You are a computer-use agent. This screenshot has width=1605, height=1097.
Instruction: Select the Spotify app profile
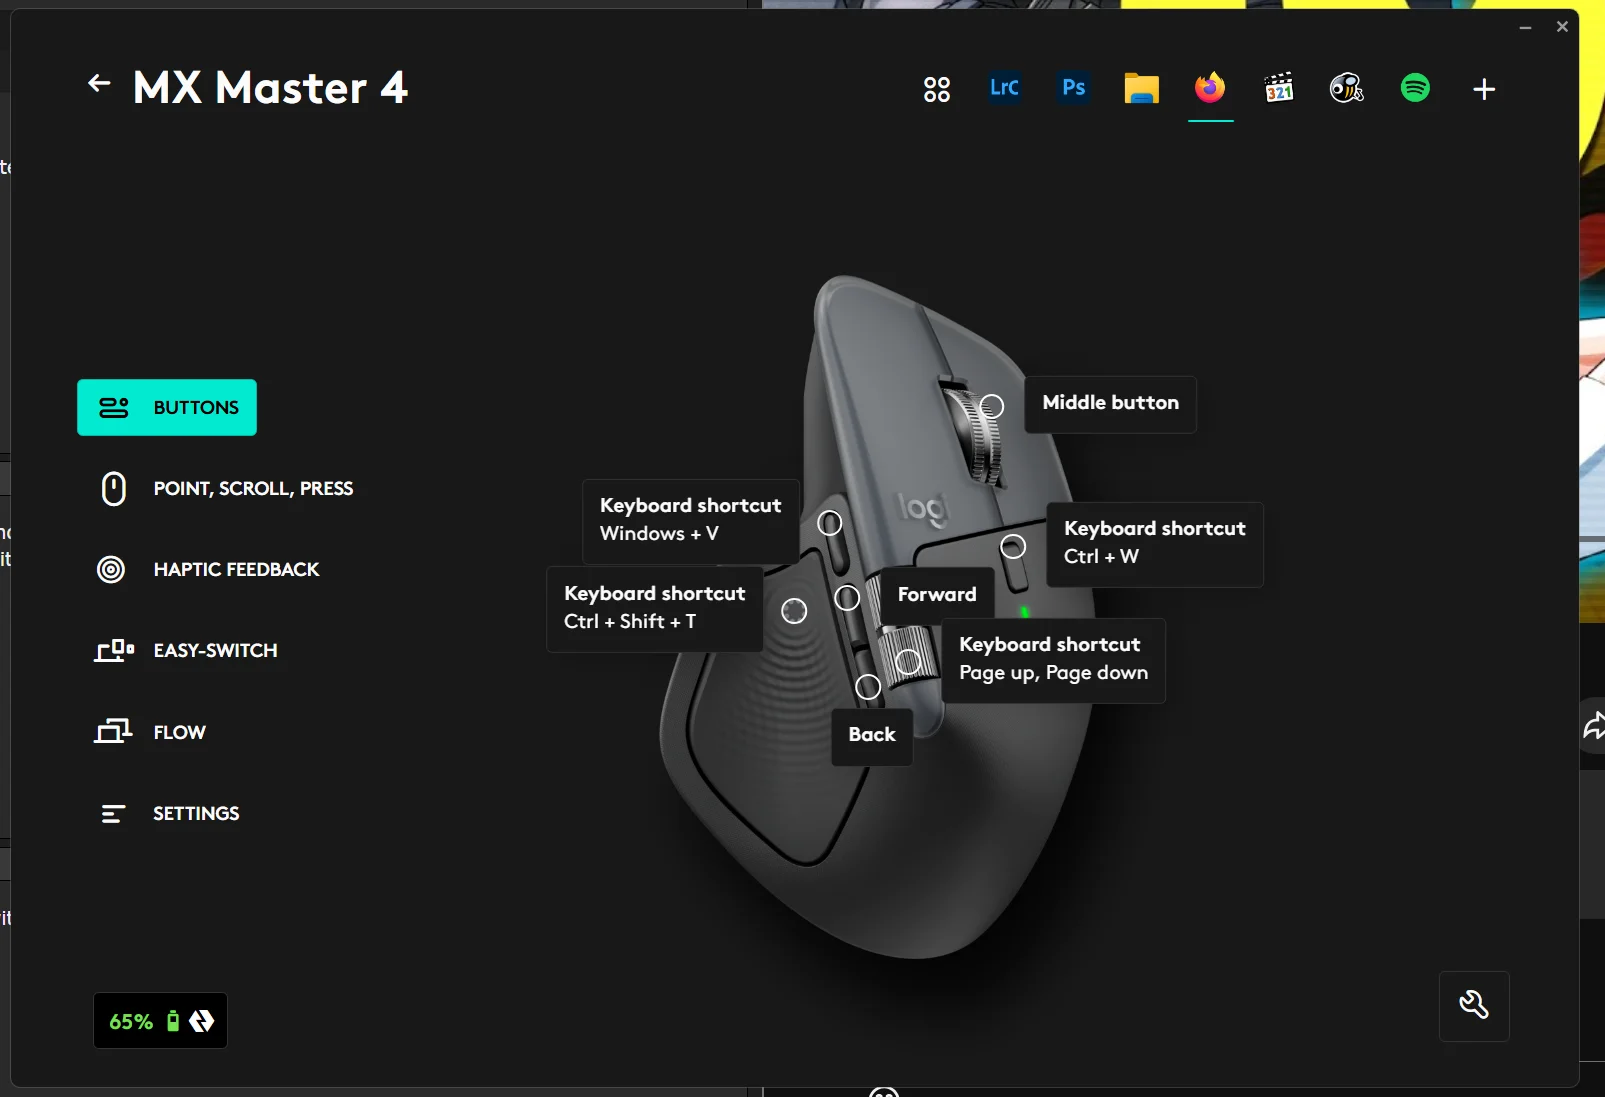tap(1415, 88)
